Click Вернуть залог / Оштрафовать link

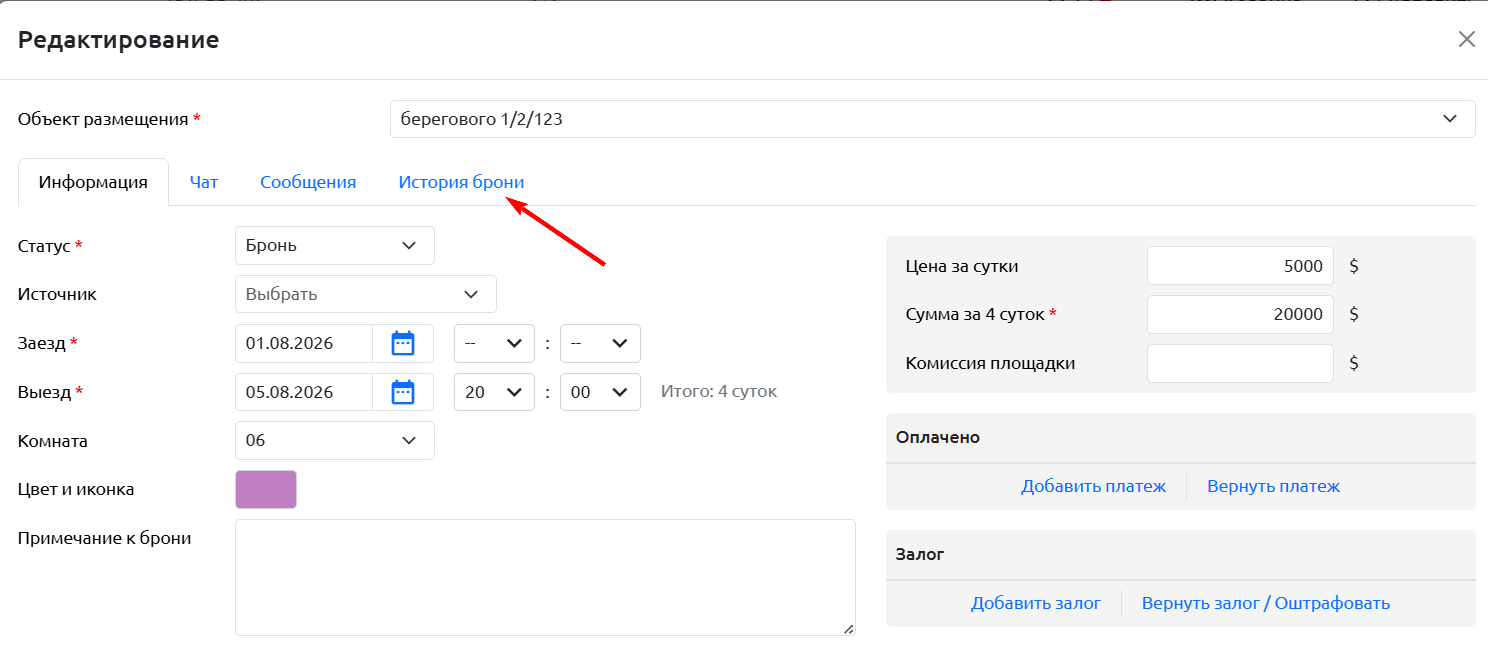[1265, 603]
